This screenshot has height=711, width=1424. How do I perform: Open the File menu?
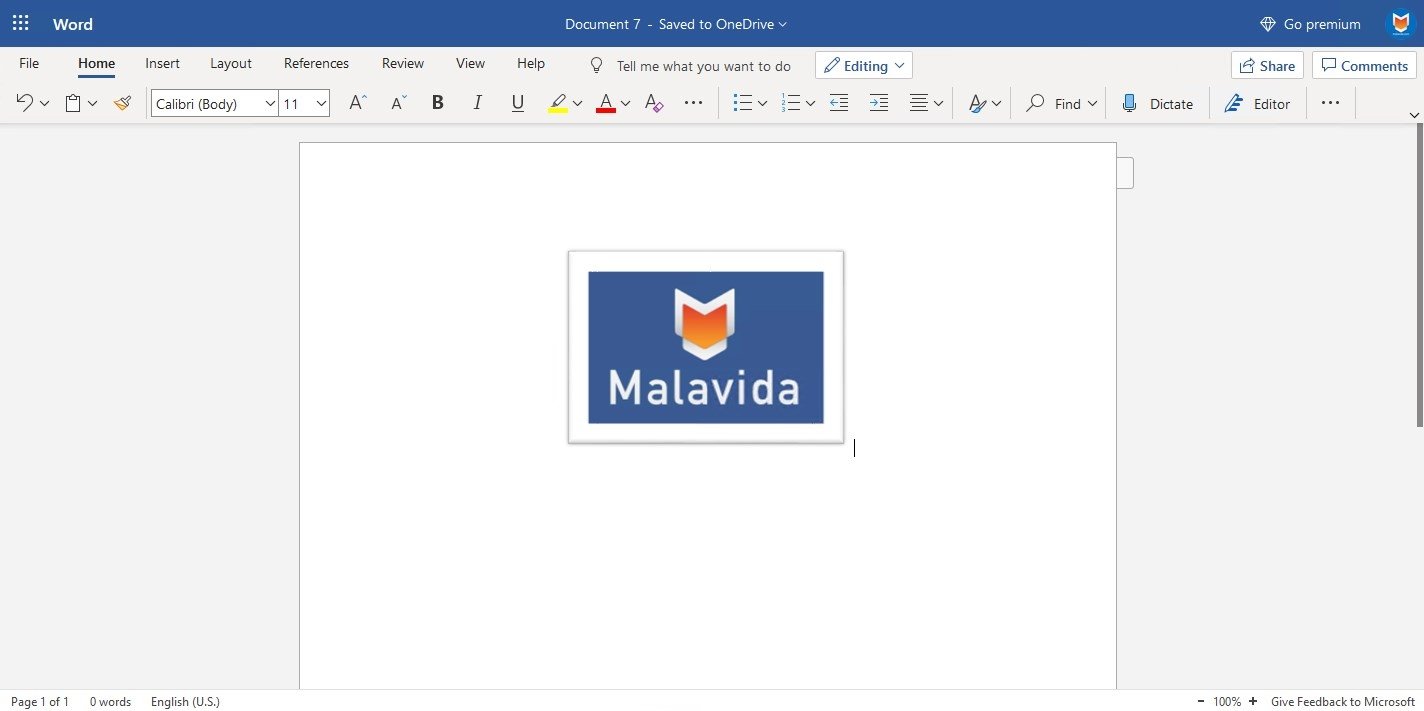pyautogui.click(x=29, y=63)
